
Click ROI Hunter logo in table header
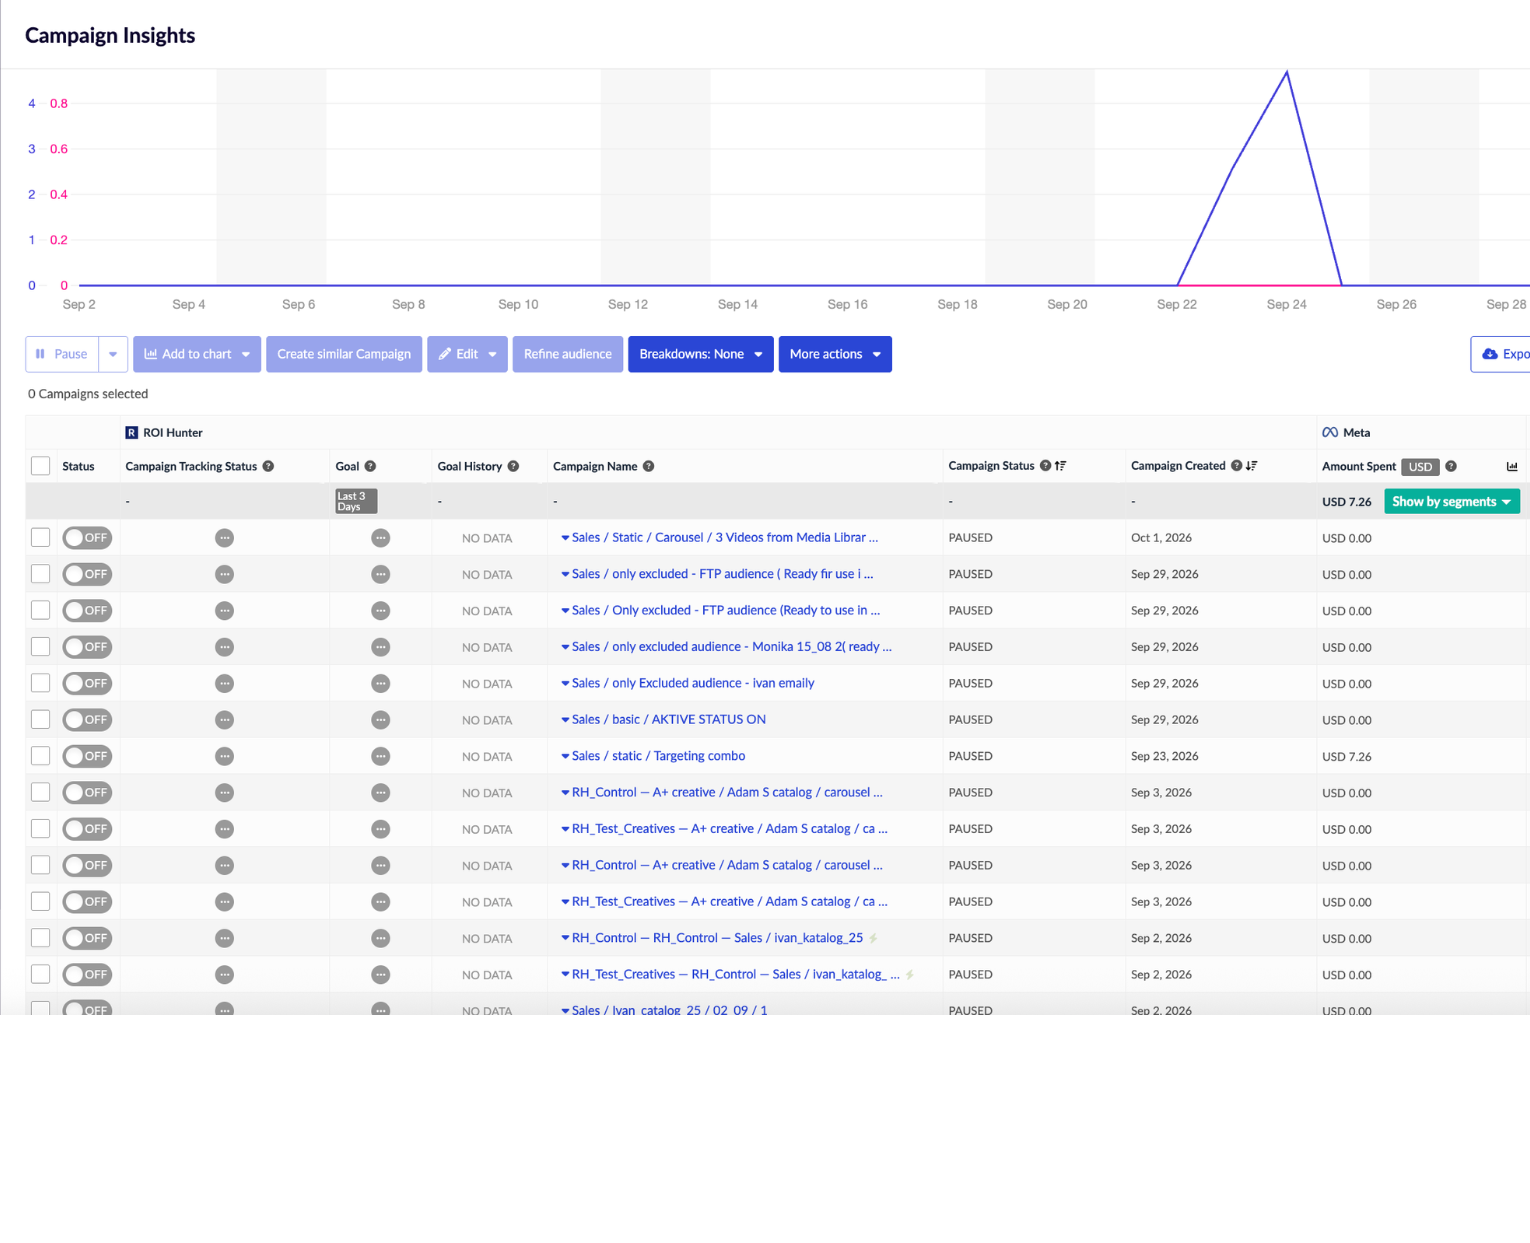131,433
